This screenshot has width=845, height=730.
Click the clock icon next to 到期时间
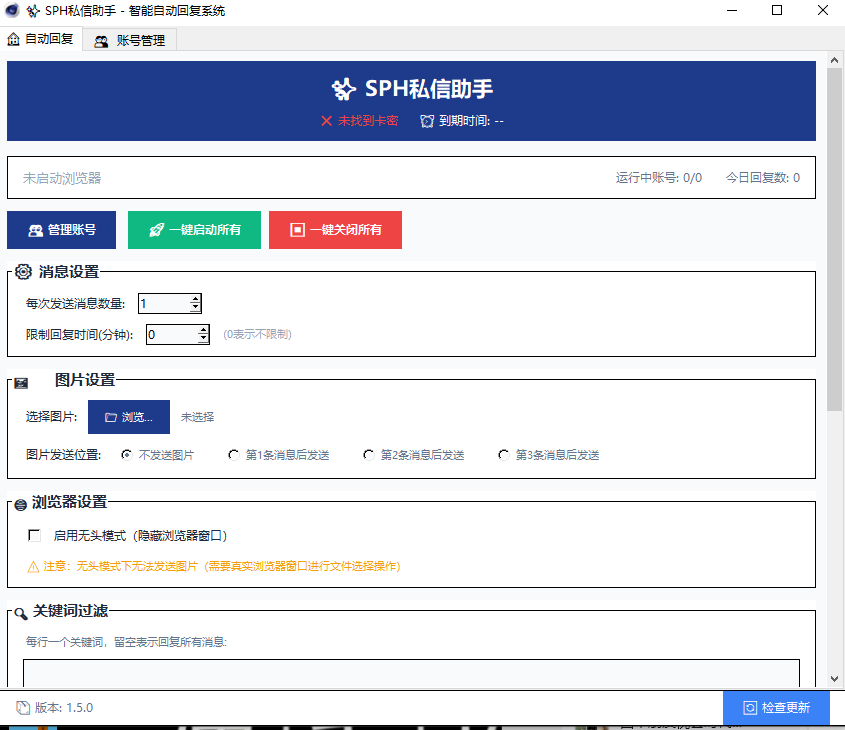[427, 121]
